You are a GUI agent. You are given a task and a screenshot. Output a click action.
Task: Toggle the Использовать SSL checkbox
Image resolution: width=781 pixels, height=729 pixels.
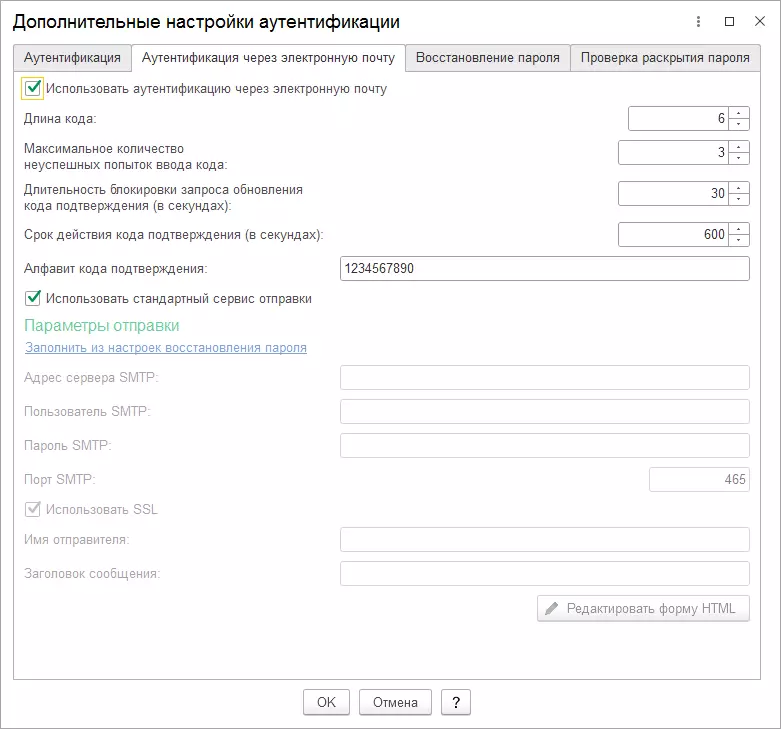click(x=32, y=509)
